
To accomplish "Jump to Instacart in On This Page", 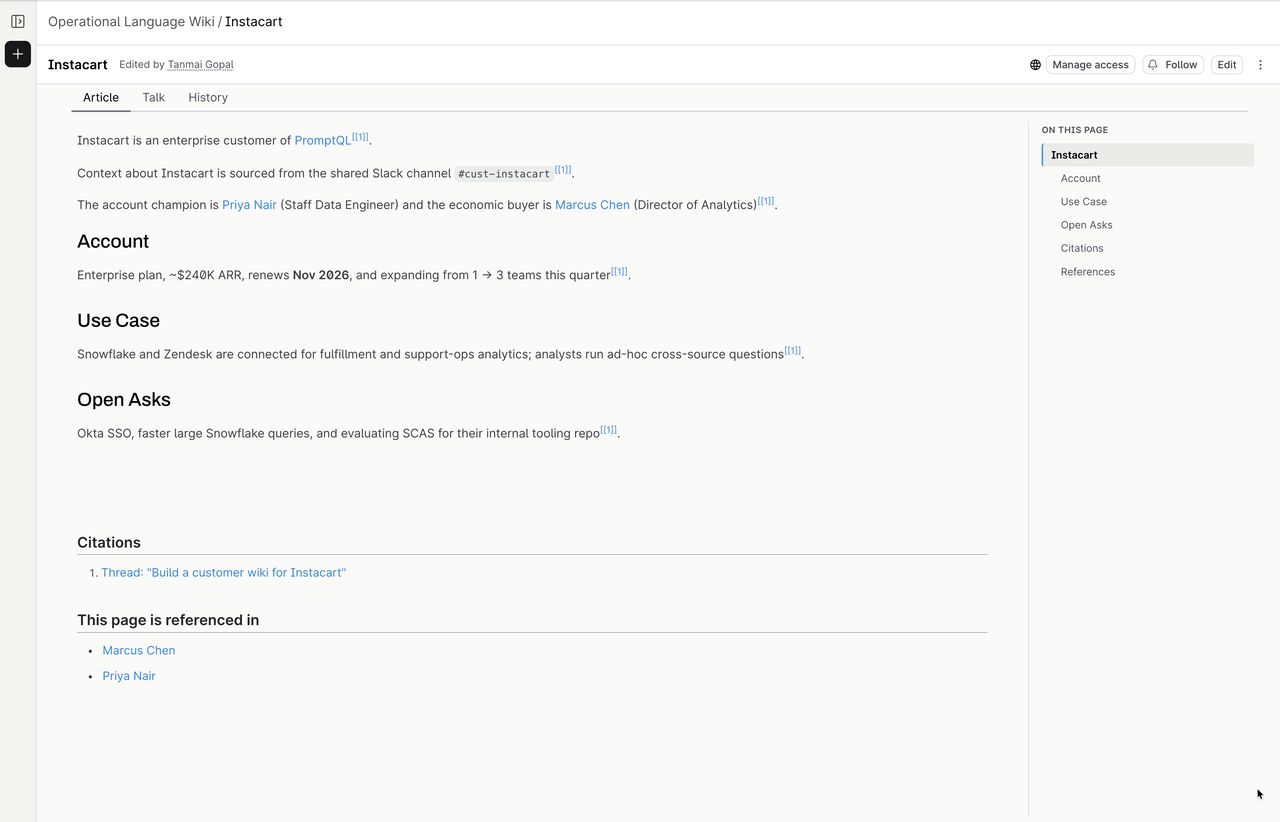I will point(1148,155).
